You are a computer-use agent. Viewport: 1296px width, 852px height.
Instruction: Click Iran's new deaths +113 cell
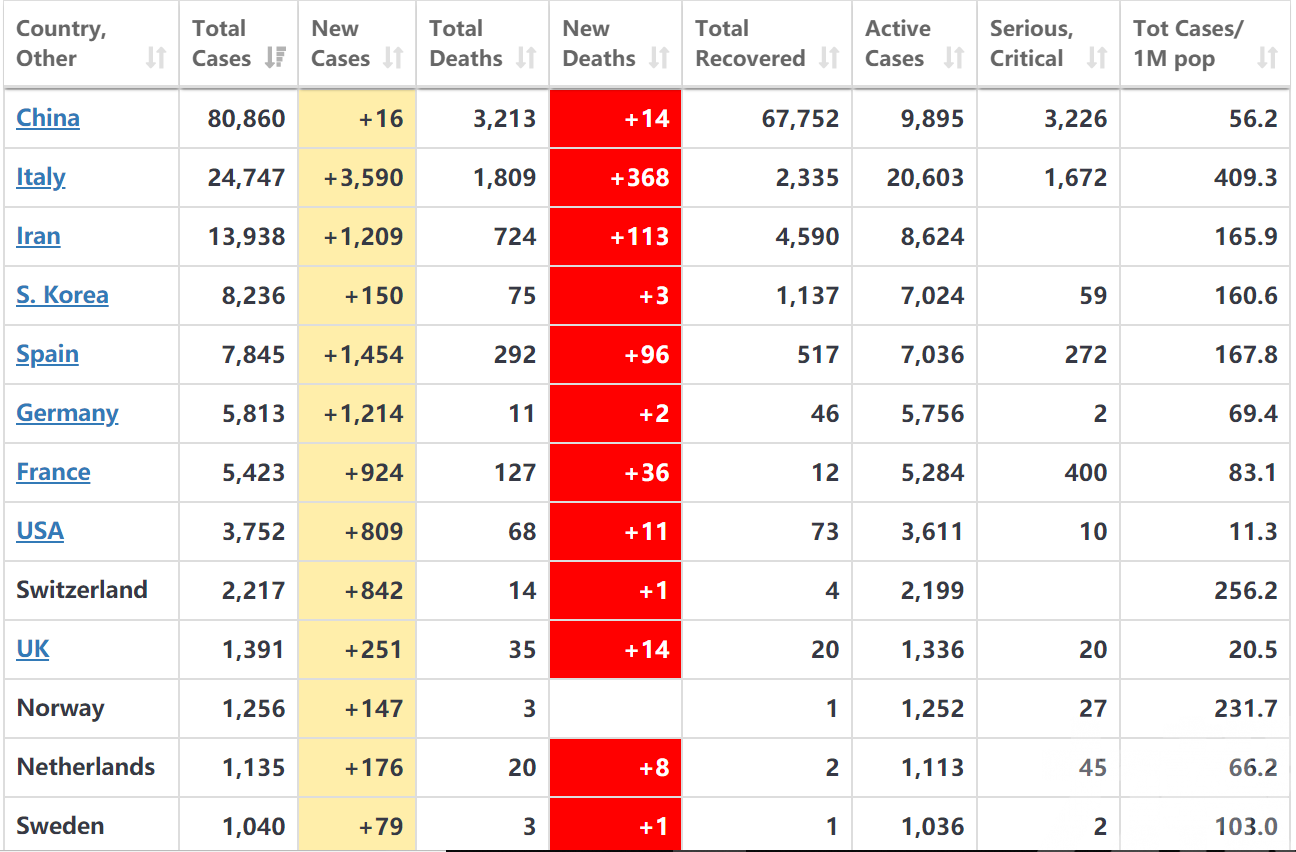[x=616, y=236]
